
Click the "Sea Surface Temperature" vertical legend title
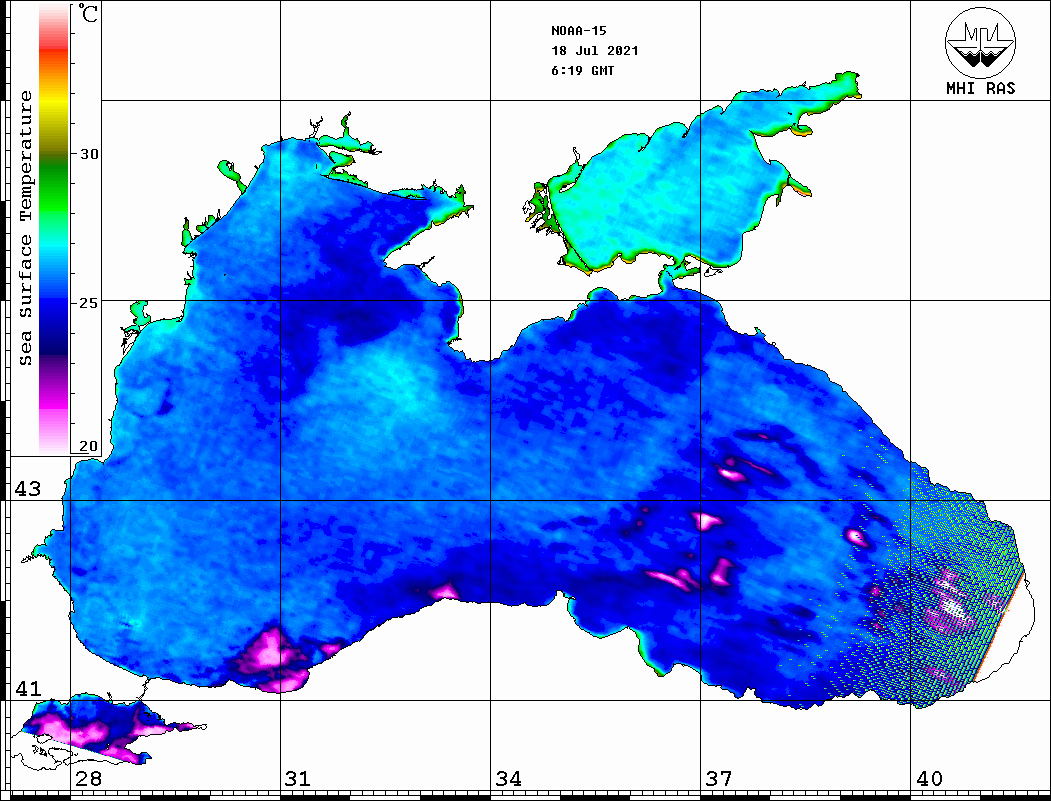pos(25,228)
